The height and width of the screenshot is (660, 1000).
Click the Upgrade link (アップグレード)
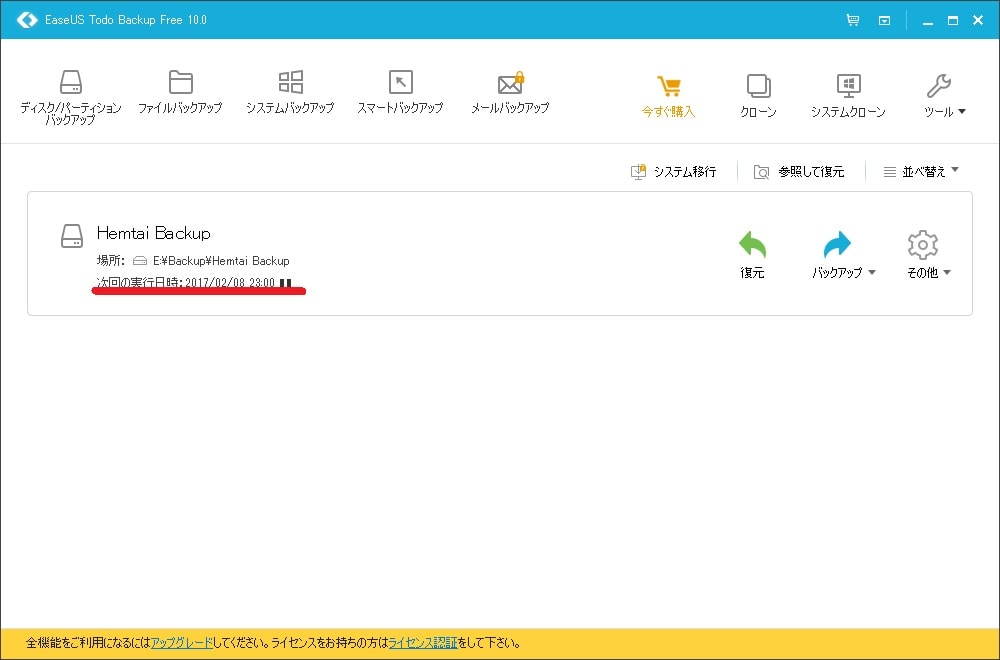[181, 643]
